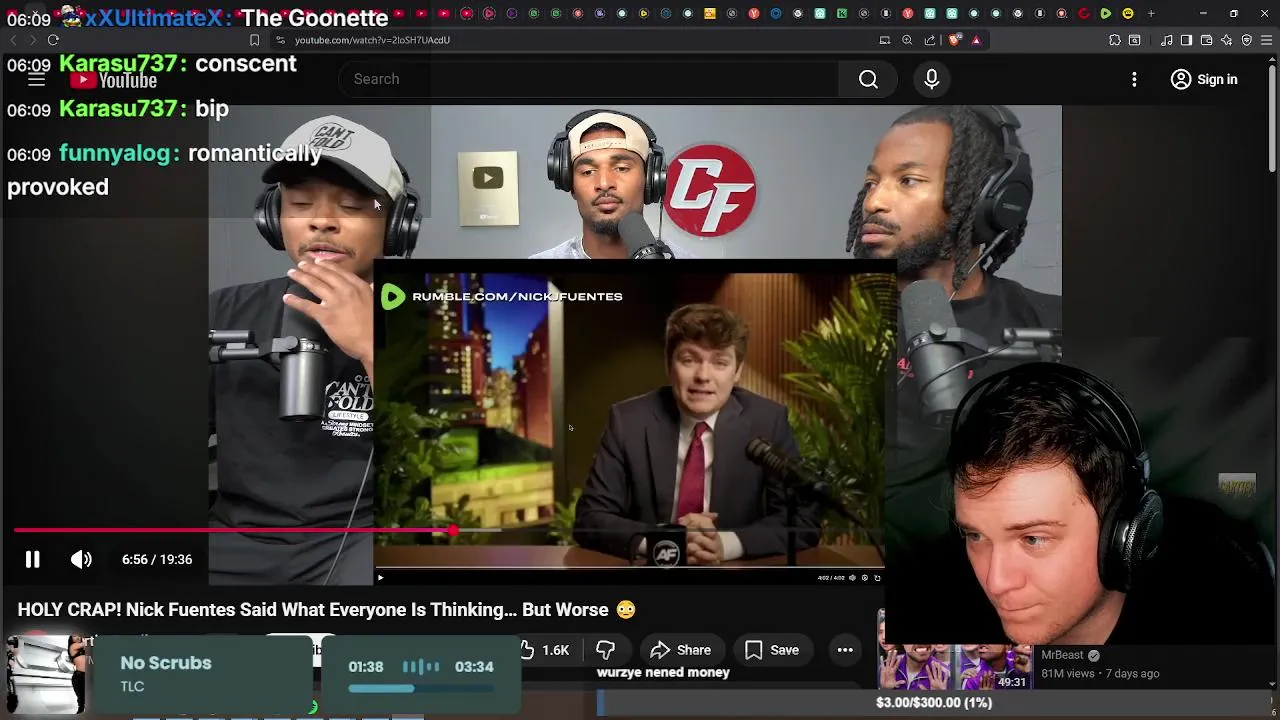The height and width of the screenshot is (720, 1280).
Task: Focus the YouTube Search field
Action: (590, 79)
